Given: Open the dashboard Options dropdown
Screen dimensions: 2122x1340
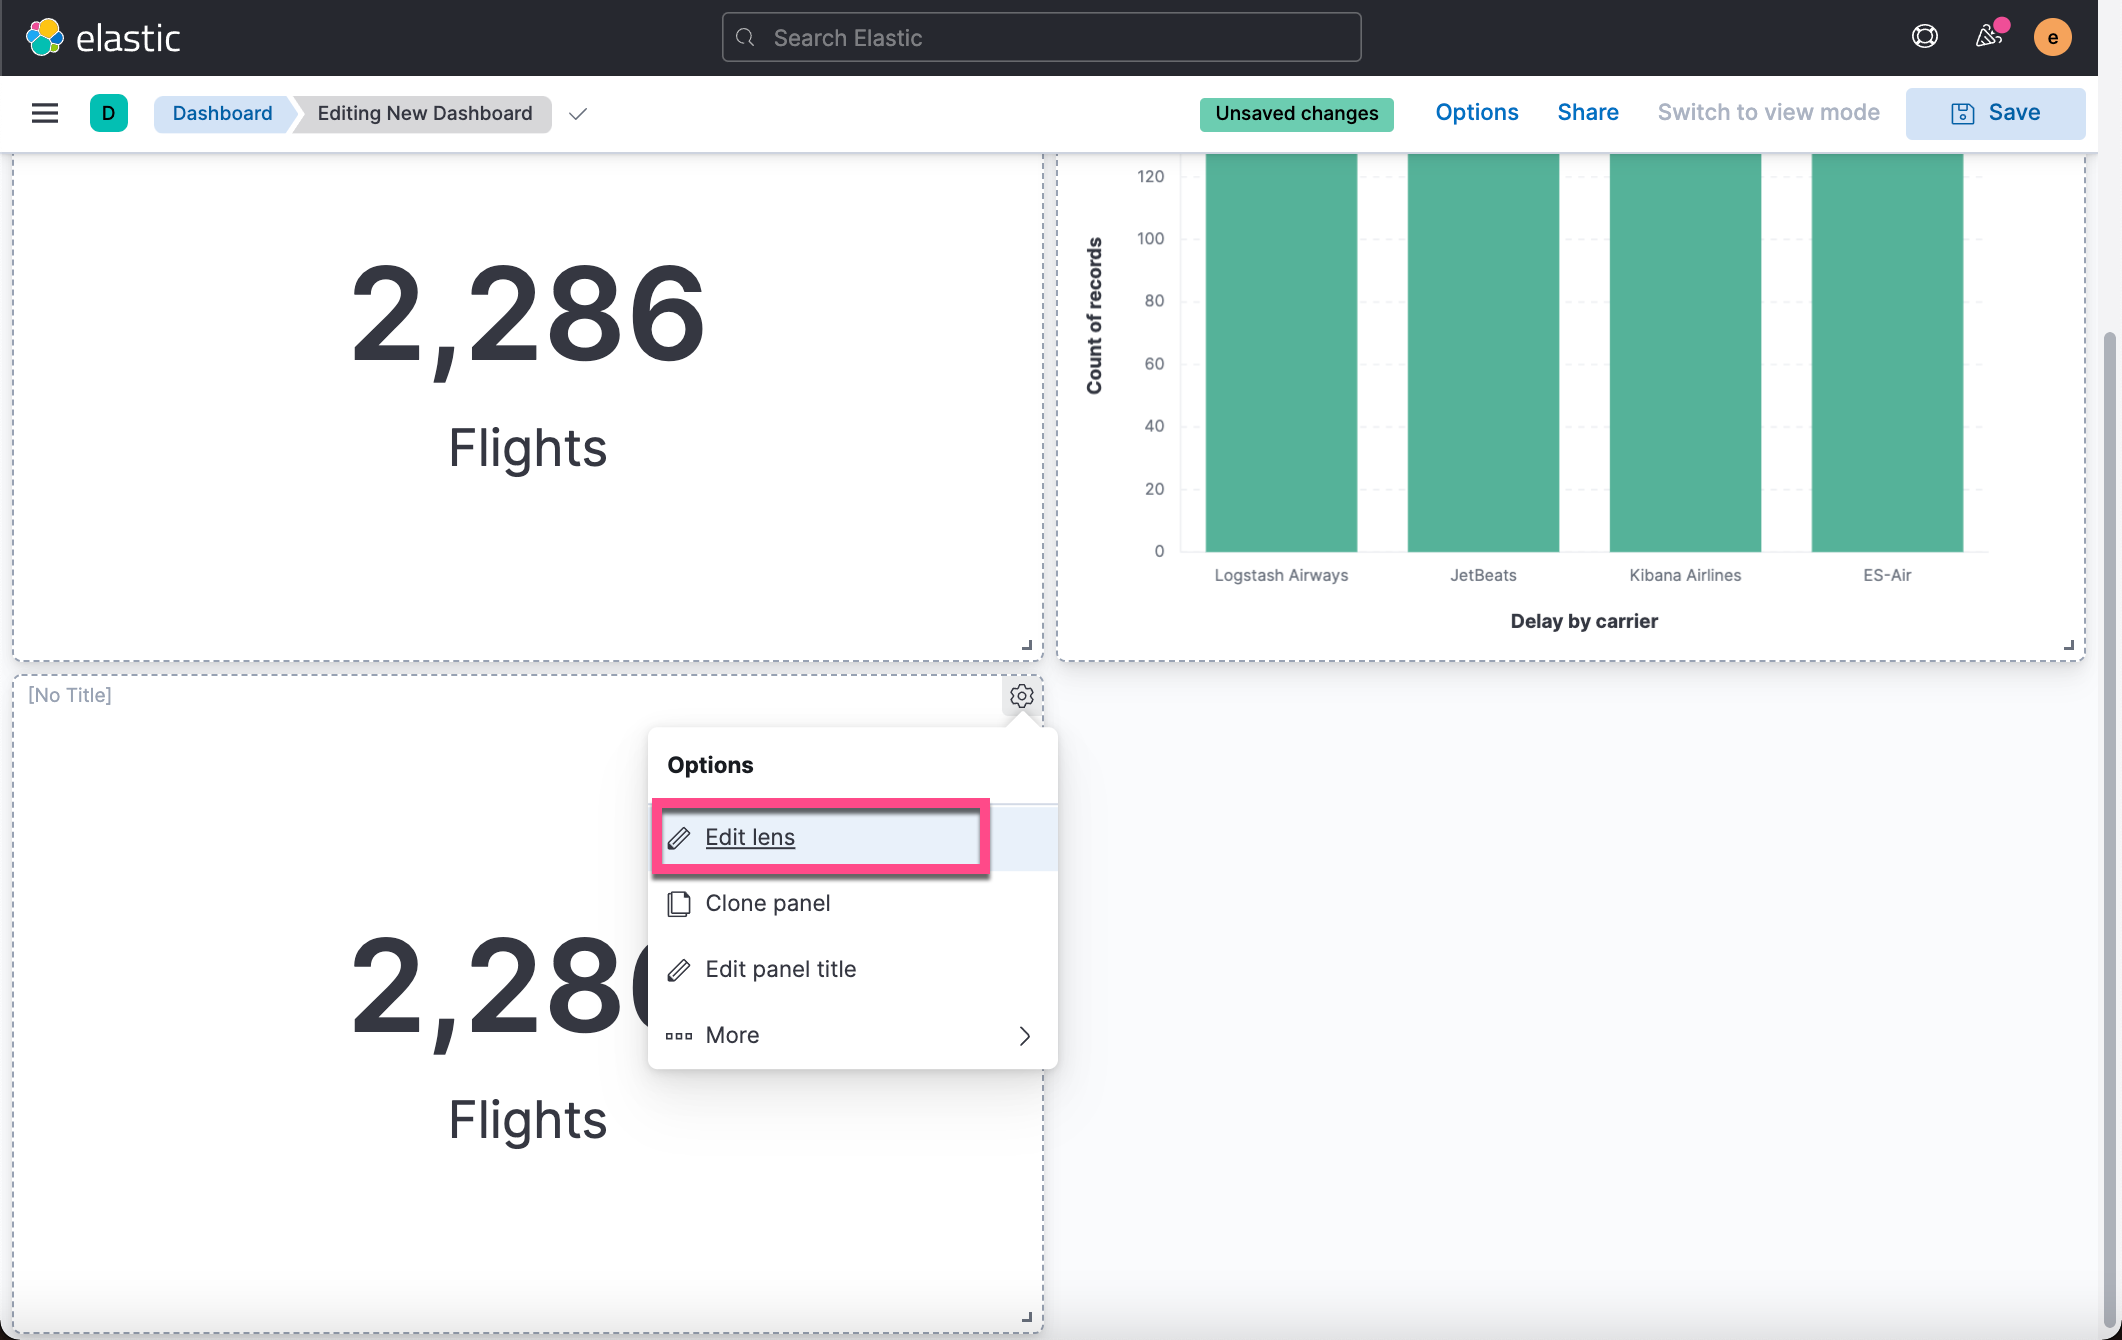Looking at the screenshot, I should [x=1476, y=113].
